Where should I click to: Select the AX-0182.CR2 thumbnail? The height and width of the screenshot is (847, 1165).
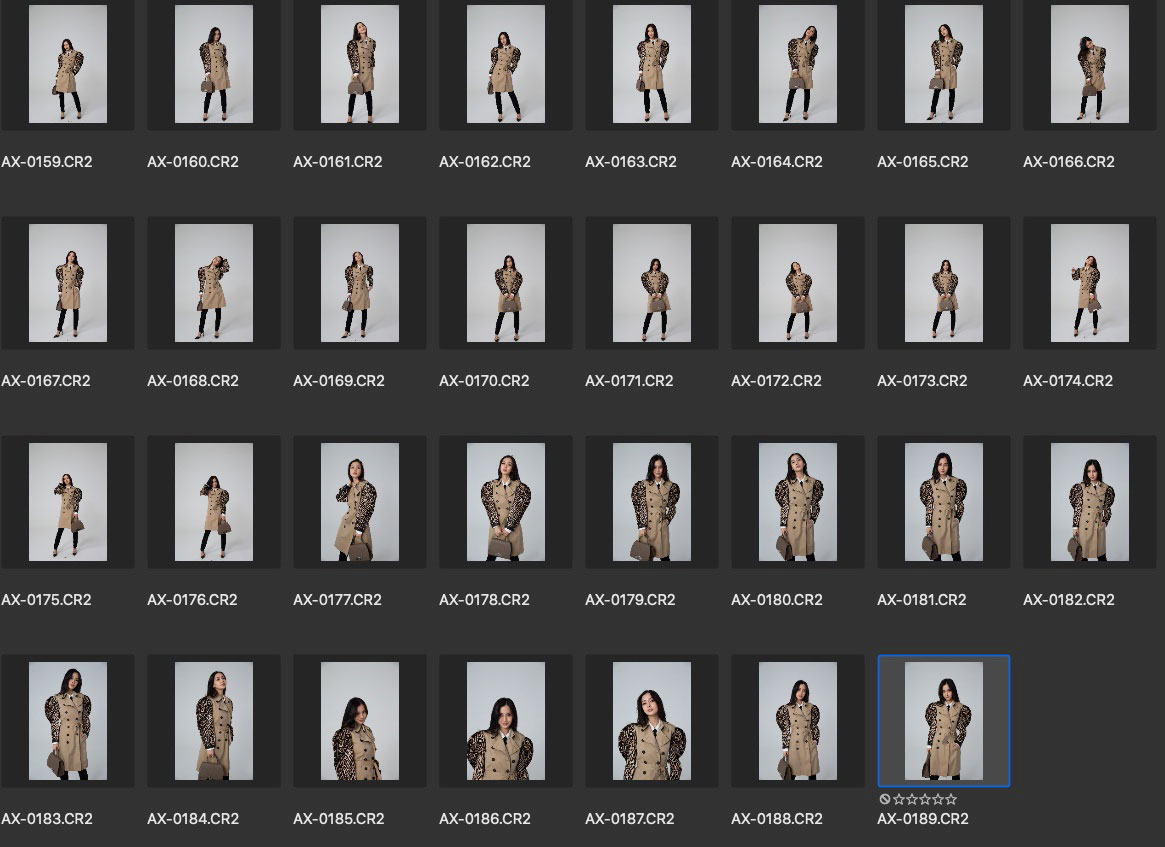tap(1090, 502)
